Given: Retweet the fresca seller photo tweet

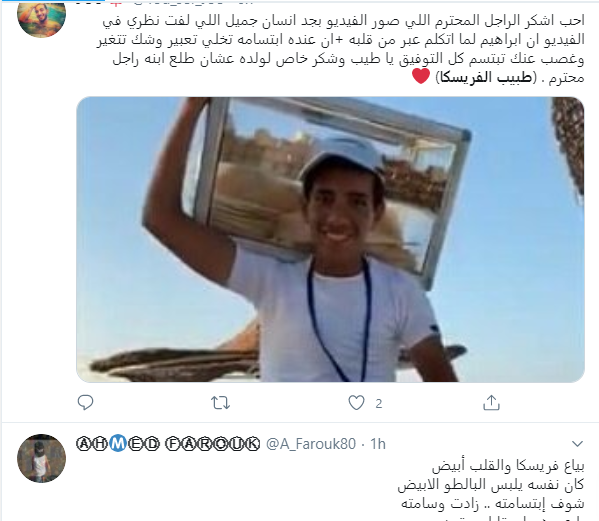Looking at the screenshot, I should [220, 403].
